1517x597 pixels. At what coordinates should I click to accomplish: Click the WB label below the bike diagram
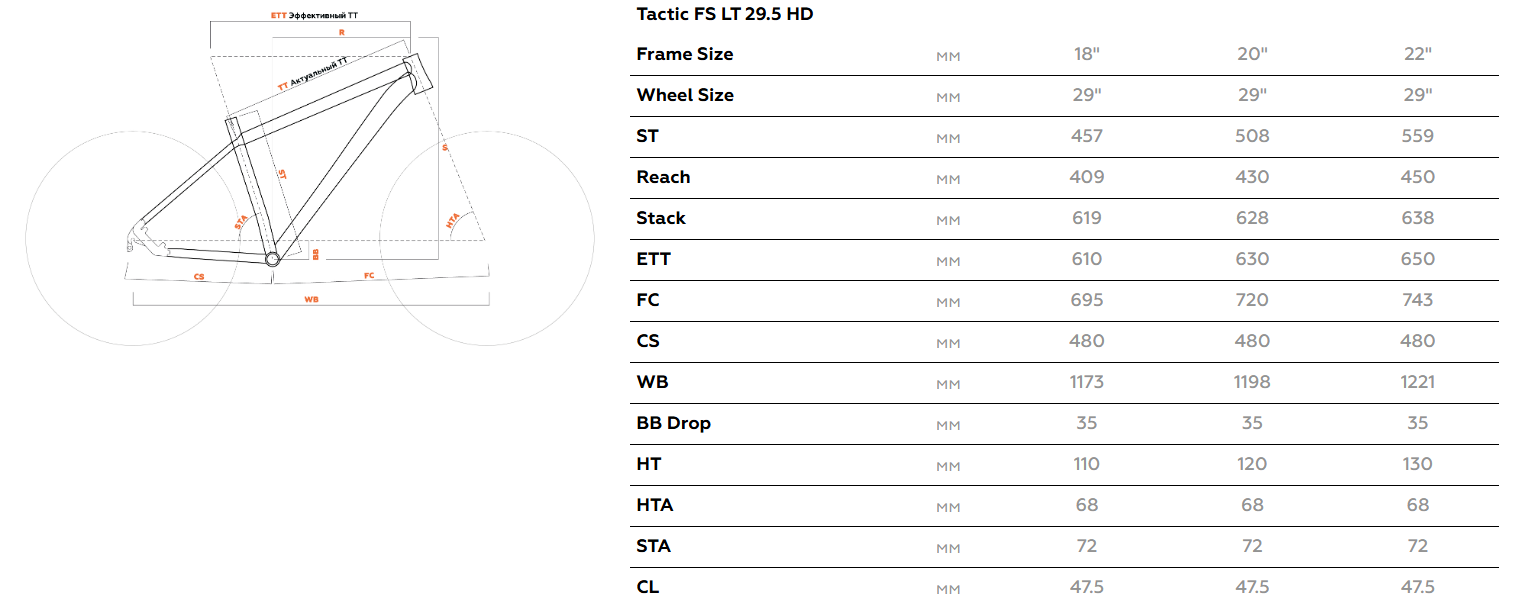[311, 298]
